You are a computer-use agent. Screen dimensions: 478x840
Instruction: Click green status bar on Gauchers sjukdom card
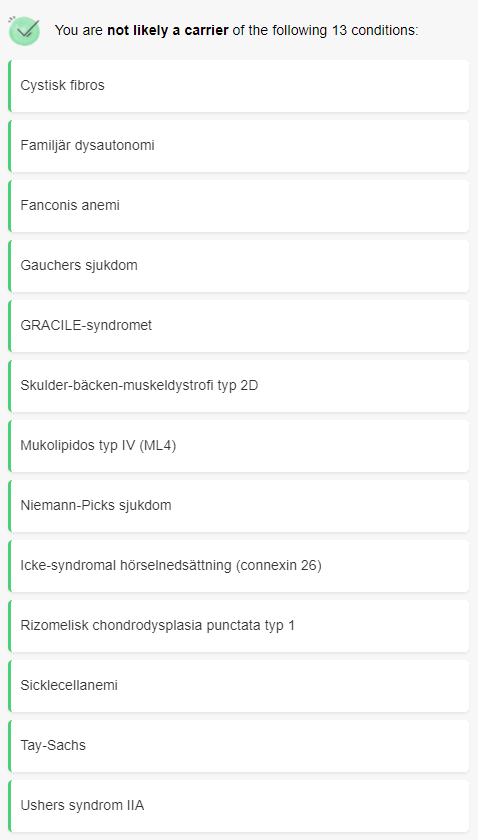coord(9,266)
